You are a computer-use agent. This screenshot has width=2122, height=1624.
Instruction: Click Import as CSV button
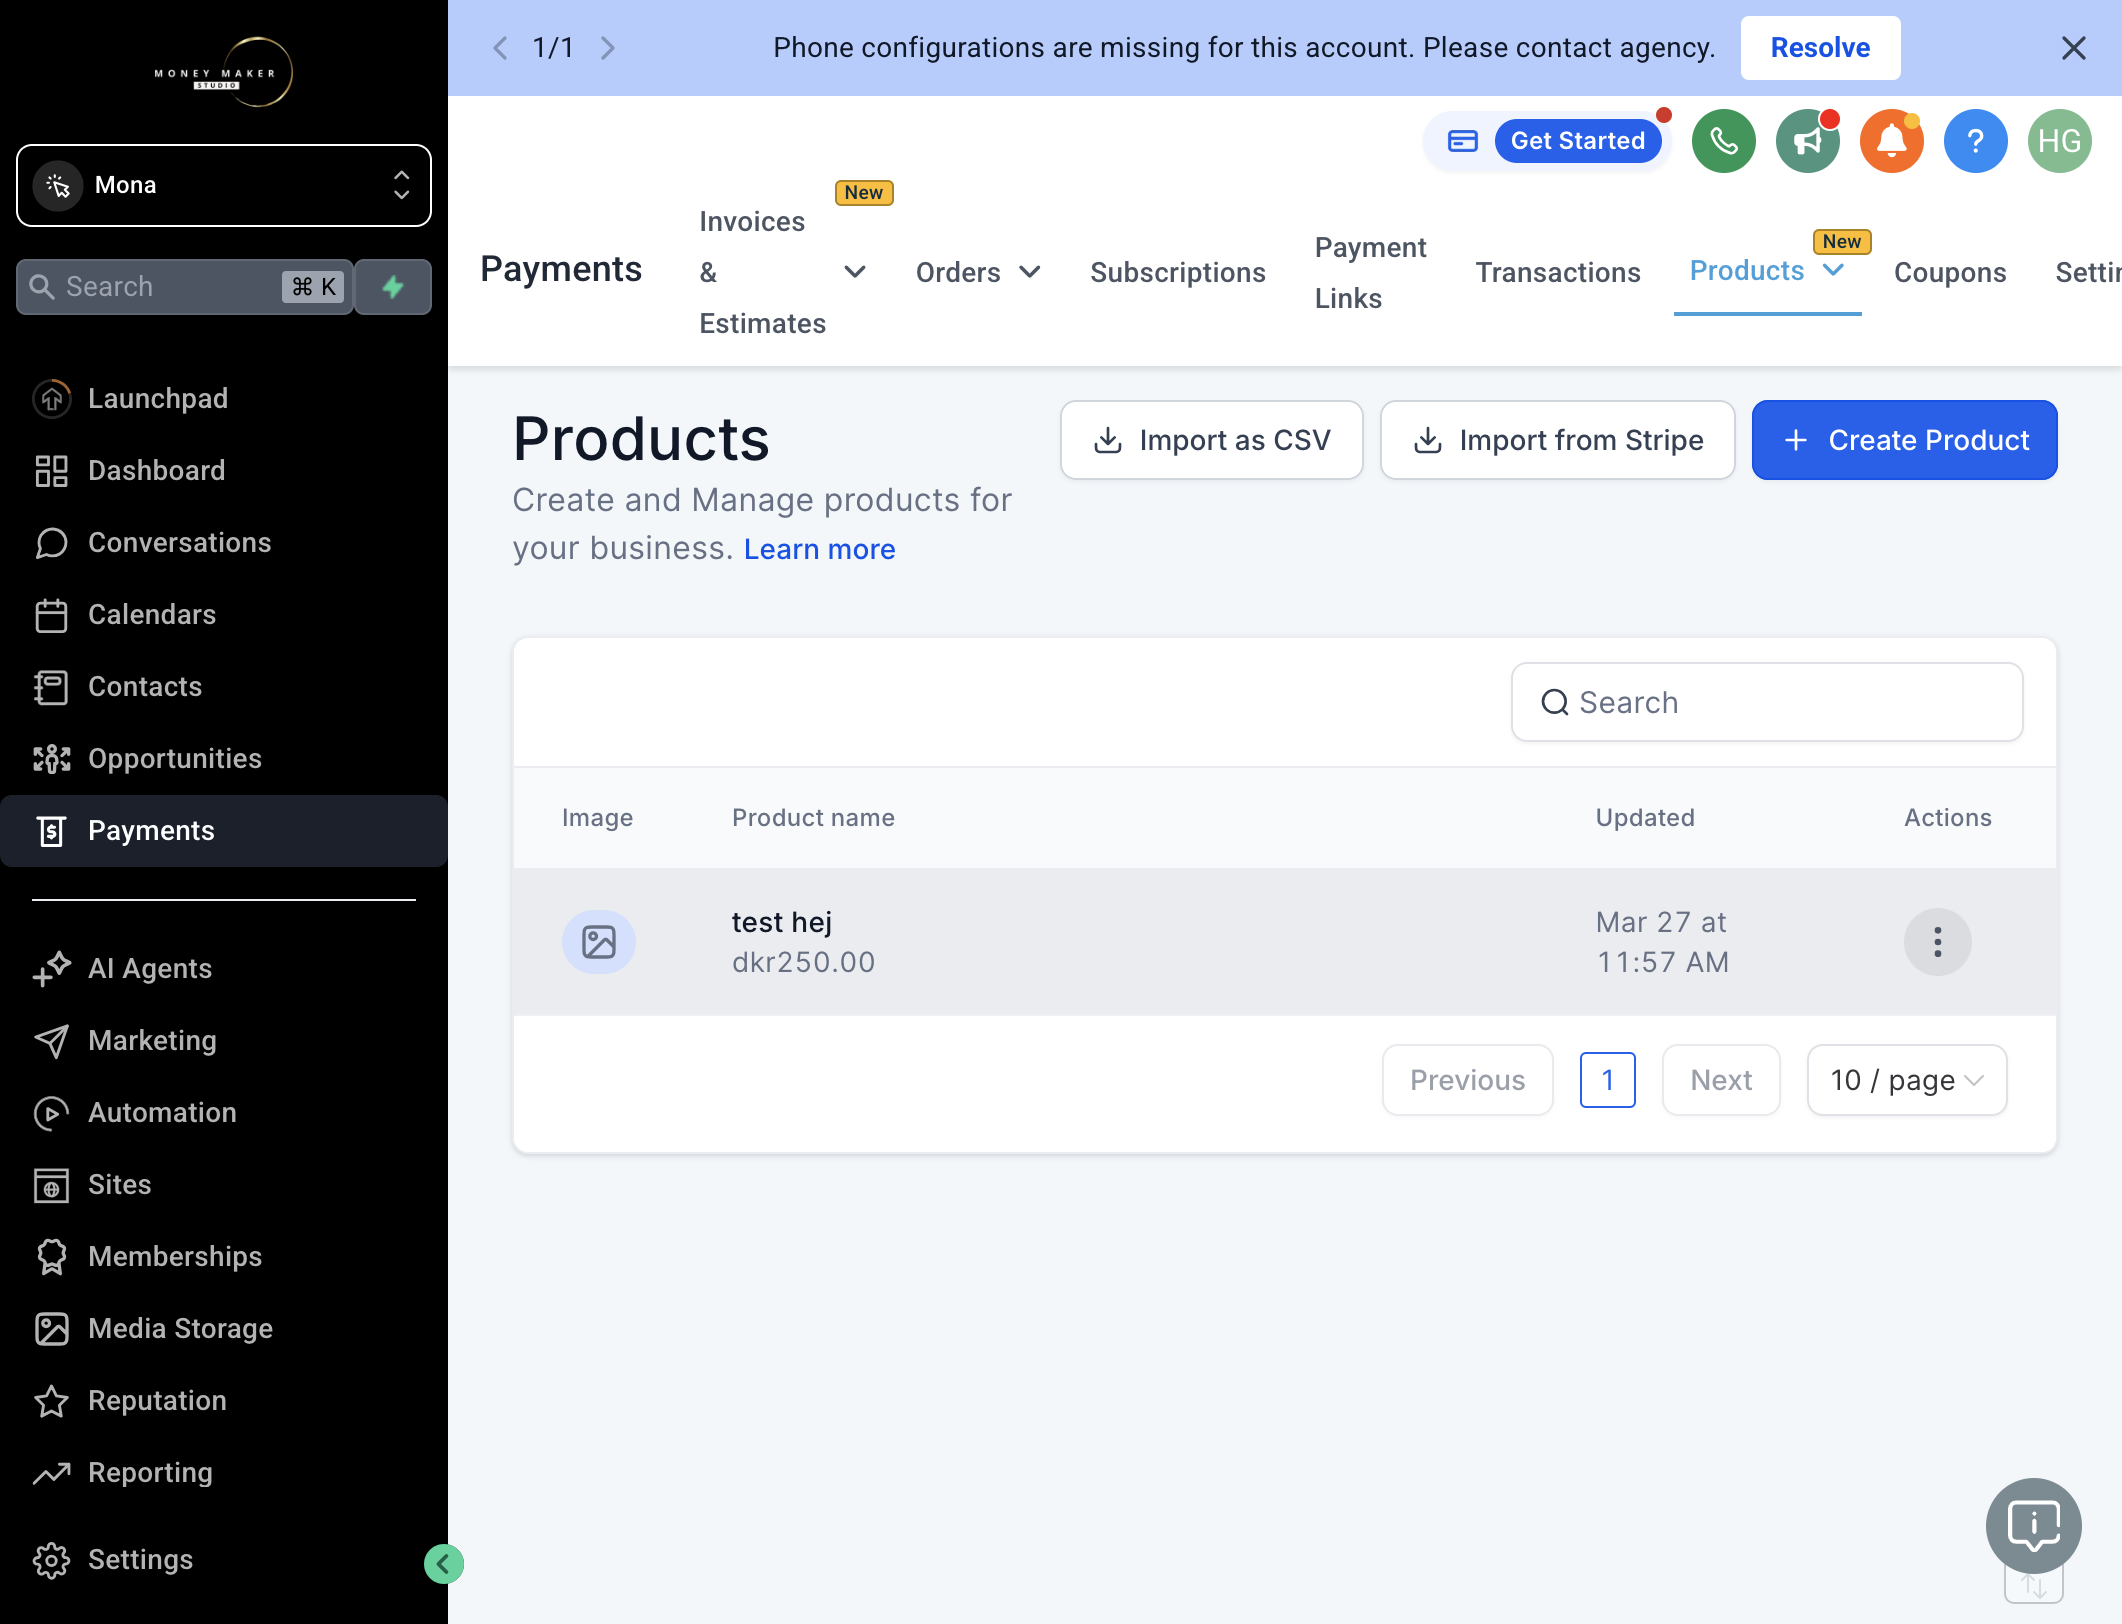1211,440
